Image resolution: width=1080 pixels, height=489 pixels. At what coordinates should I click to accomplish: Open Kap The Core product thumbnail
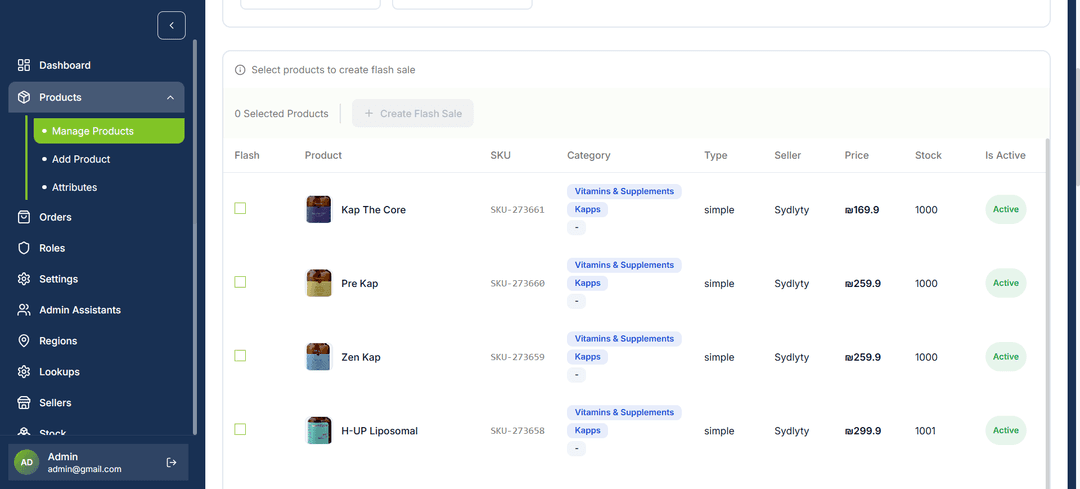tap(319, 209)
